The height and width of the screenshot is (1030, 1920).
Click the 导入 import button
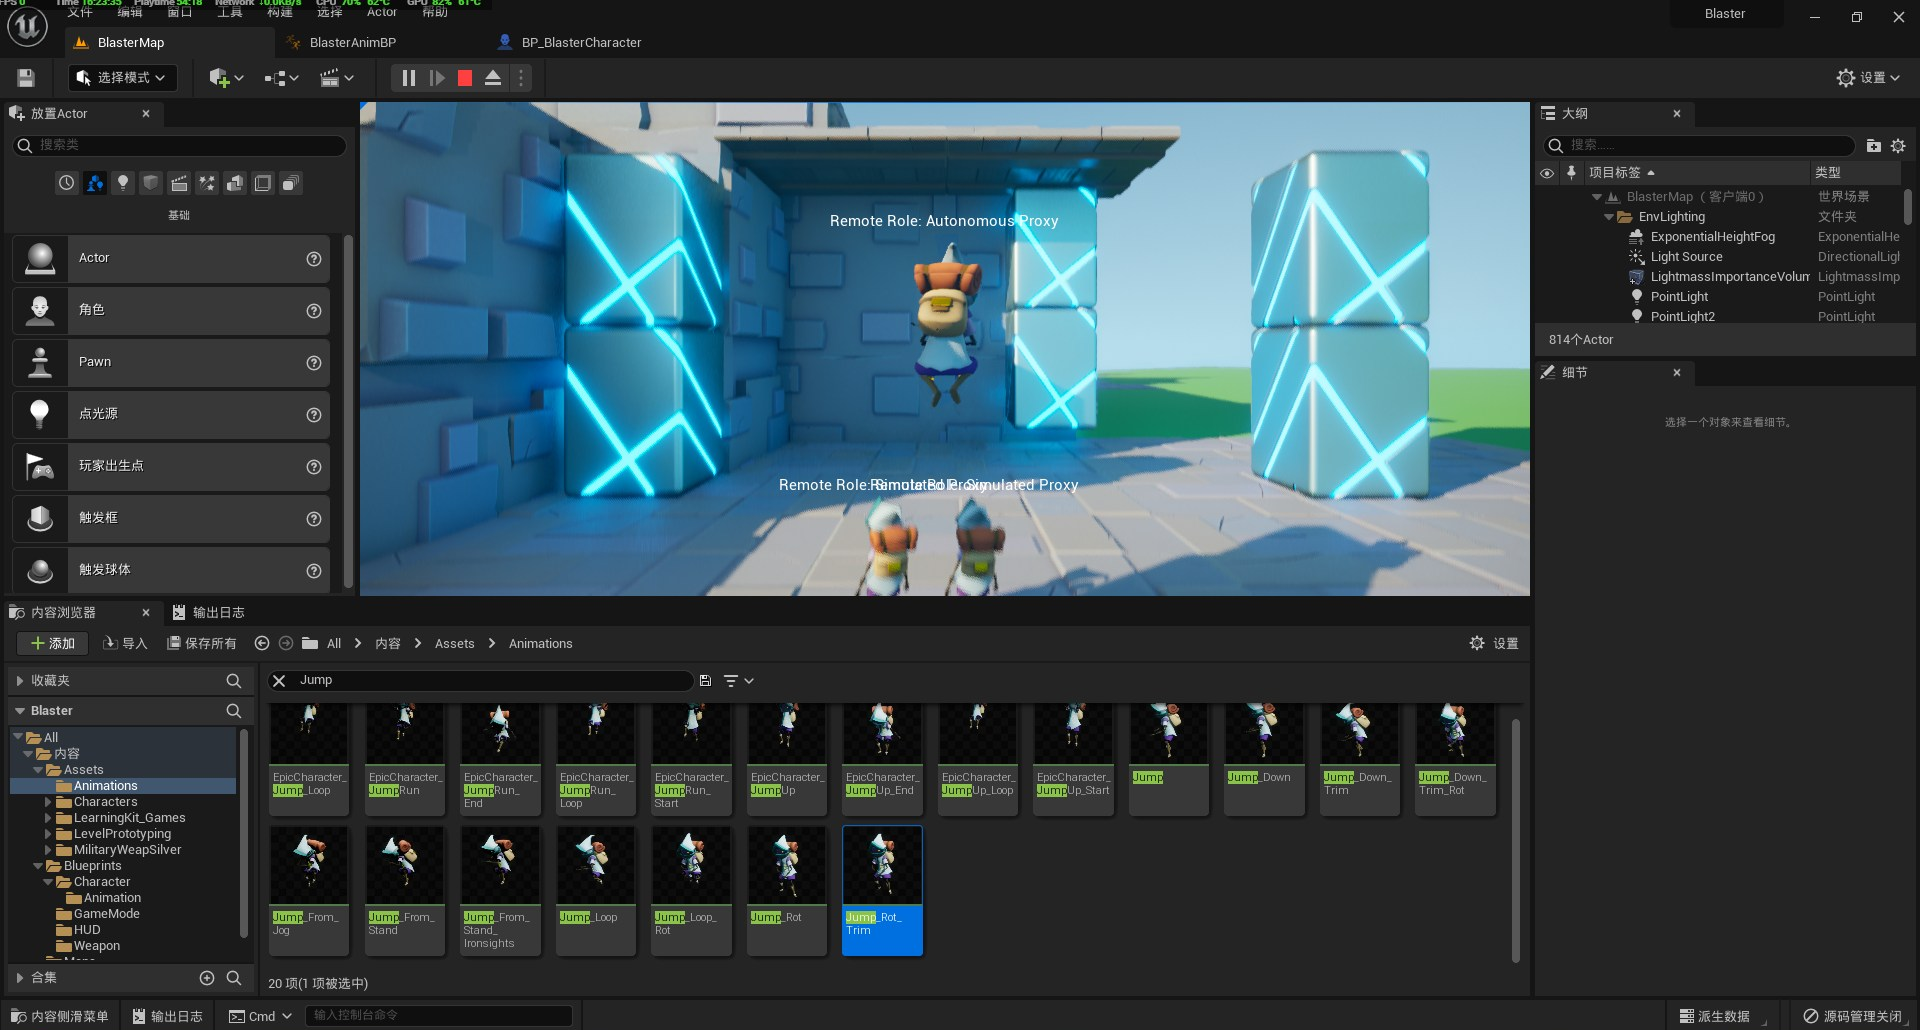(x=126, y=644)
